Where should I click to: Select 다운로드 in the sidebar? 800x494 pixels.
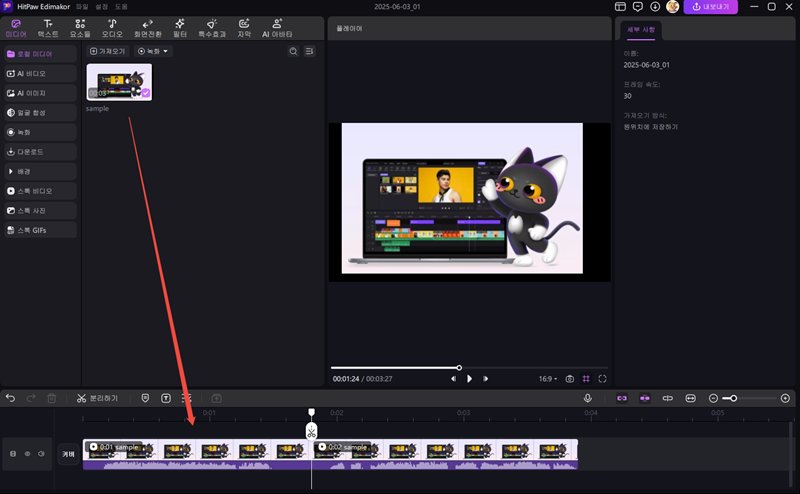(x=40, y=152)
